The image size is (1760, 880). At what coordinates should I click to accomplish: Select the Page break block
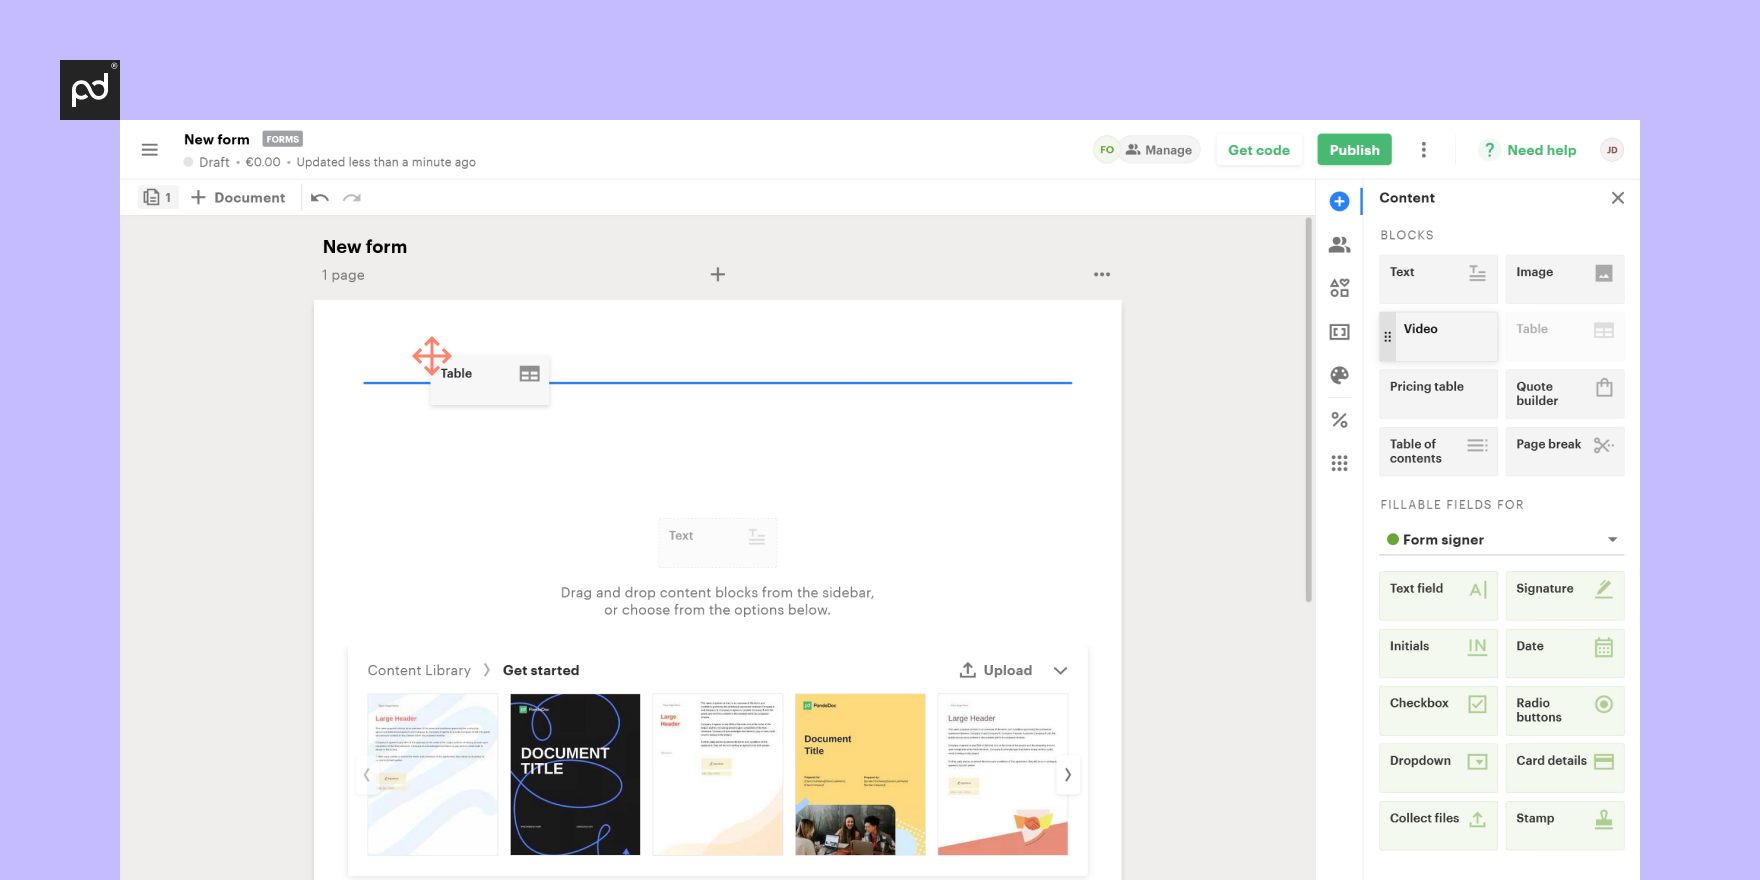pos(1565,451)
